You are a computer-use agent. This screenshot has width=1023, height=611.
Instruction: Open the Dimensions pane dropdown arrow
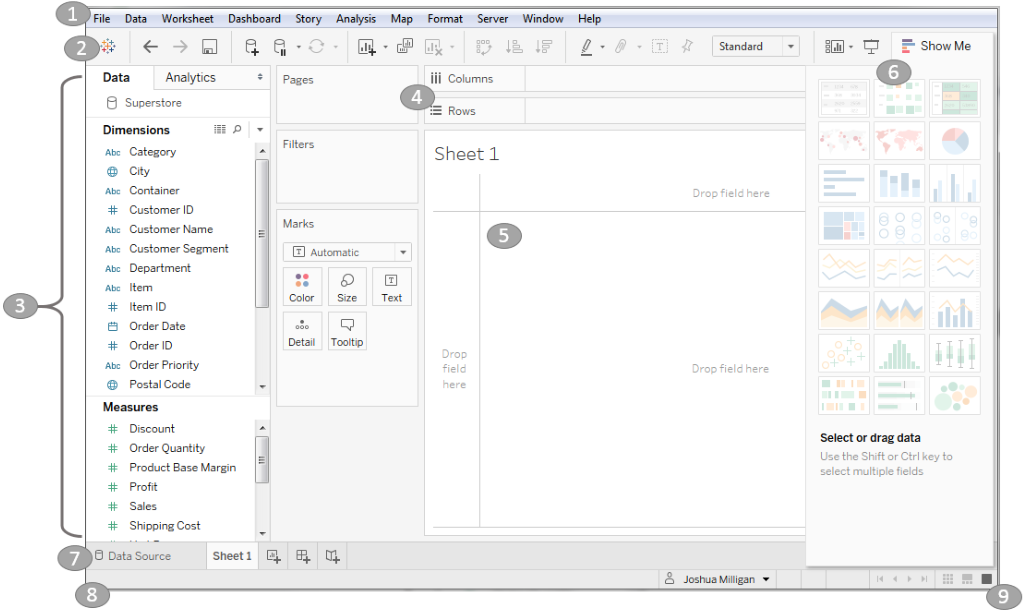260,129
